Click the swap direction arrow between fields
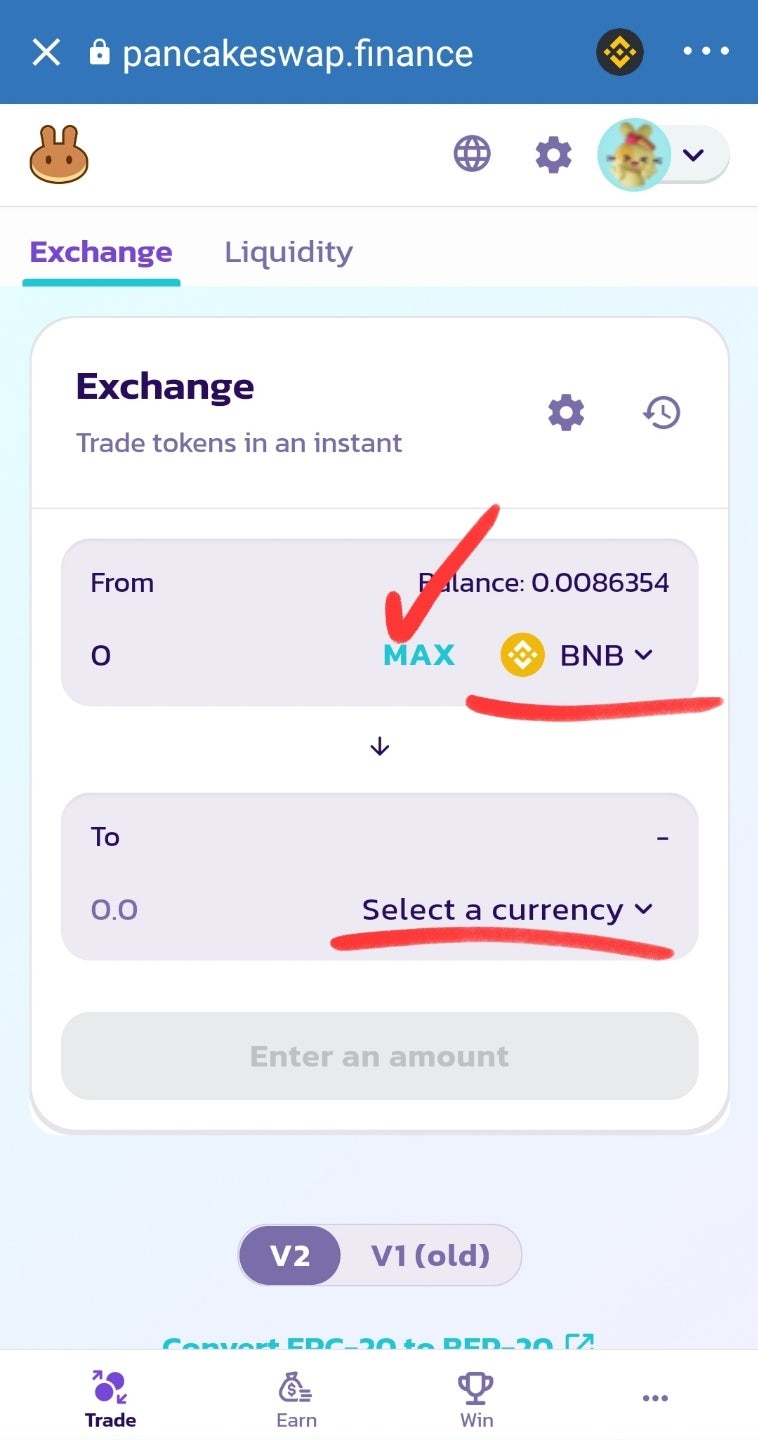Screen dimensions: 758x1440 pos(379,747)
